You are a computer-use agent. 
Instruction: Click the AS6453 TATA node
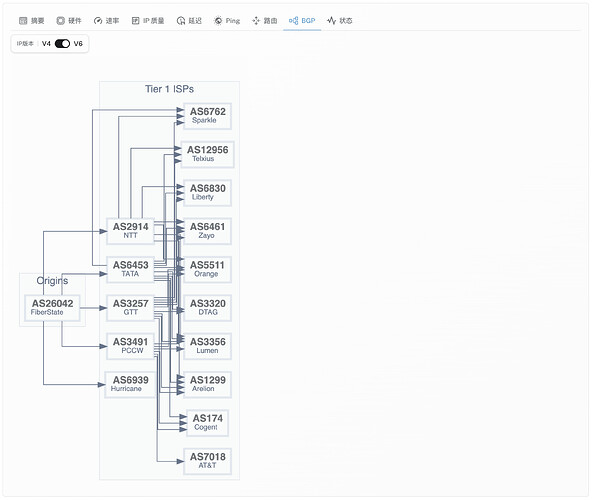[x=130, y=269]
